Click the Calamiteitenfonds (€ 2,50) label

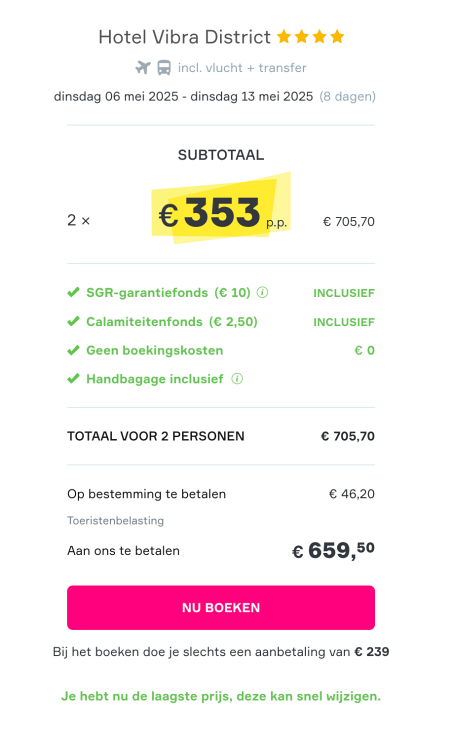(x=172, y=322)
